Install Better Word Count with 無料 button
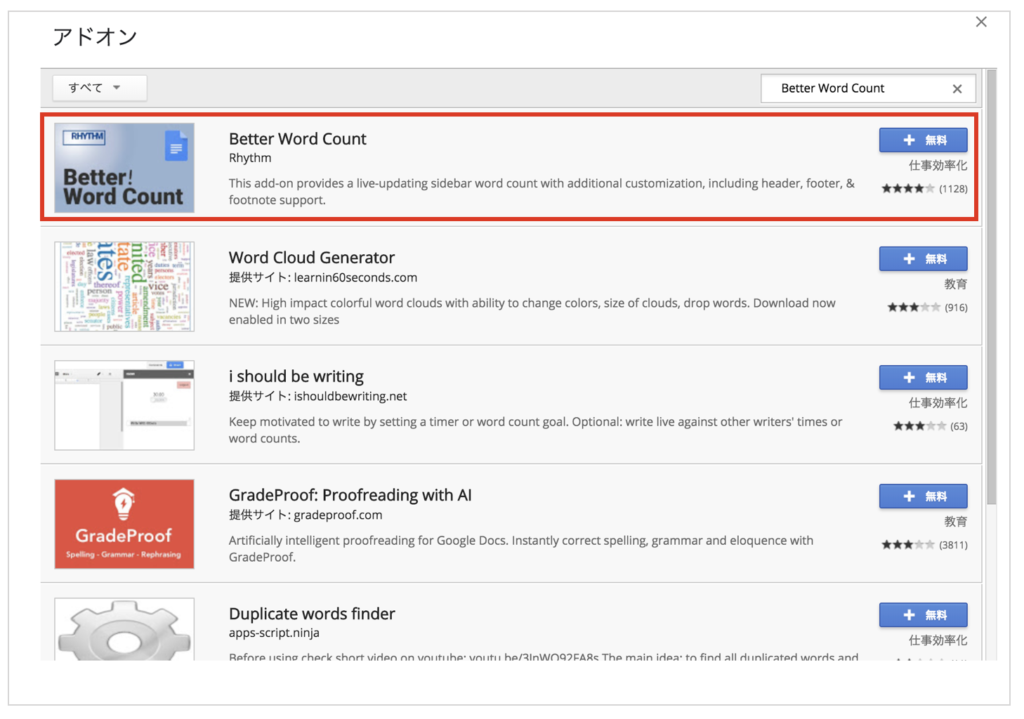Viewport: 1024px width, 719px height. coord(923,140)
